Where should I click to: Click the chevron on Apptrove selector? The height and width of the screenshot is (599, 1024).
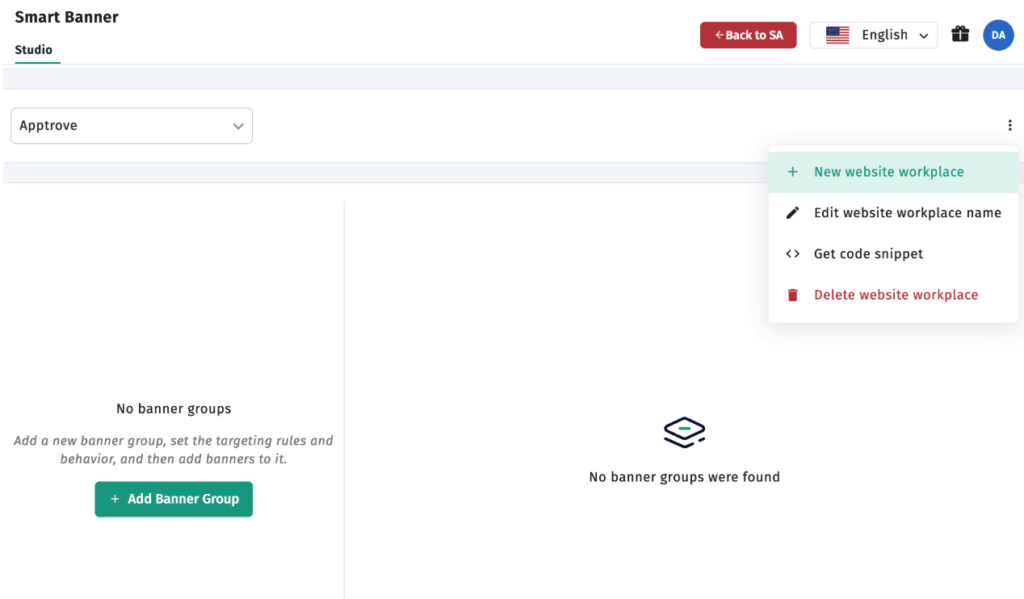click(x=238, y=126)
